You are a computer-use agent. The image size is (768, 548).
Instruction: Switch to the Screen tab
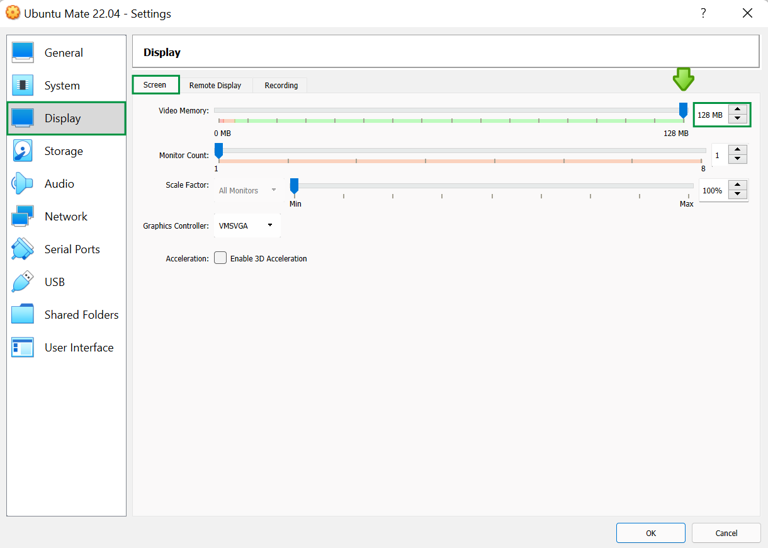click(155, 85)
